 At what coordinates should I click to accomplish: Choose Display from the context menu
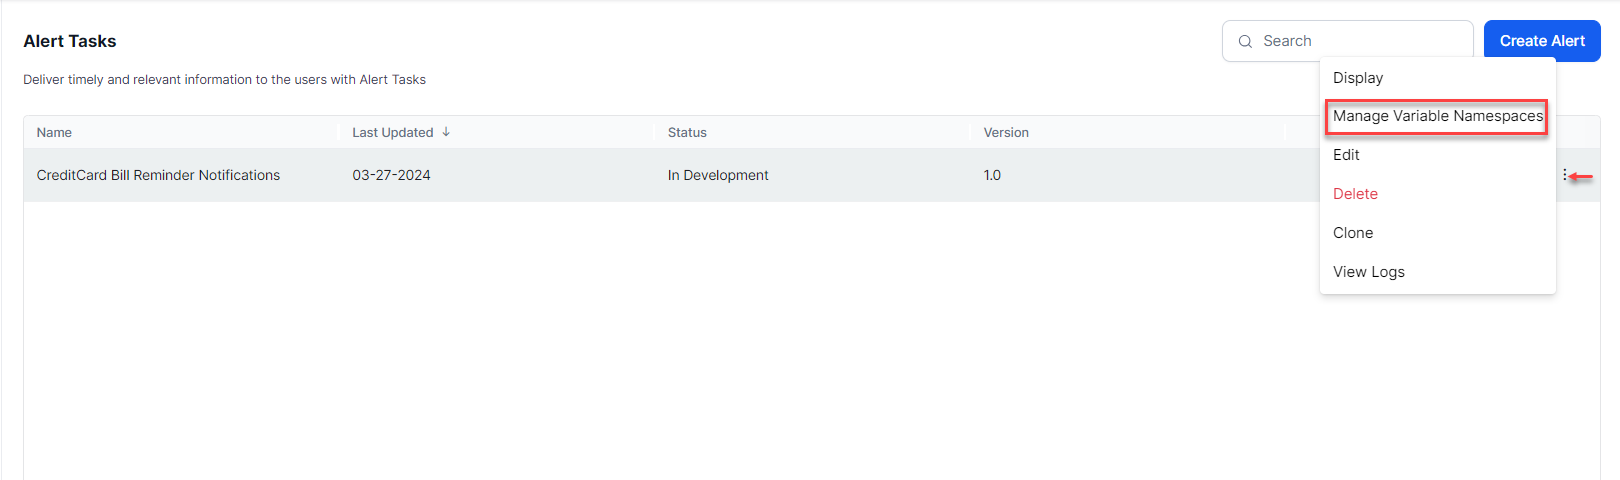pyautogui.click(x=1358, y=78)
